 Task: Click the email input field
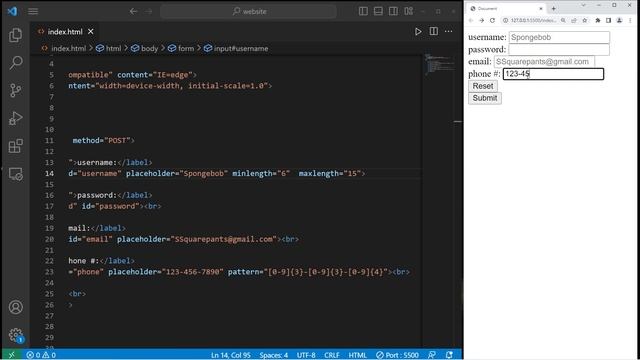[544, 62]
